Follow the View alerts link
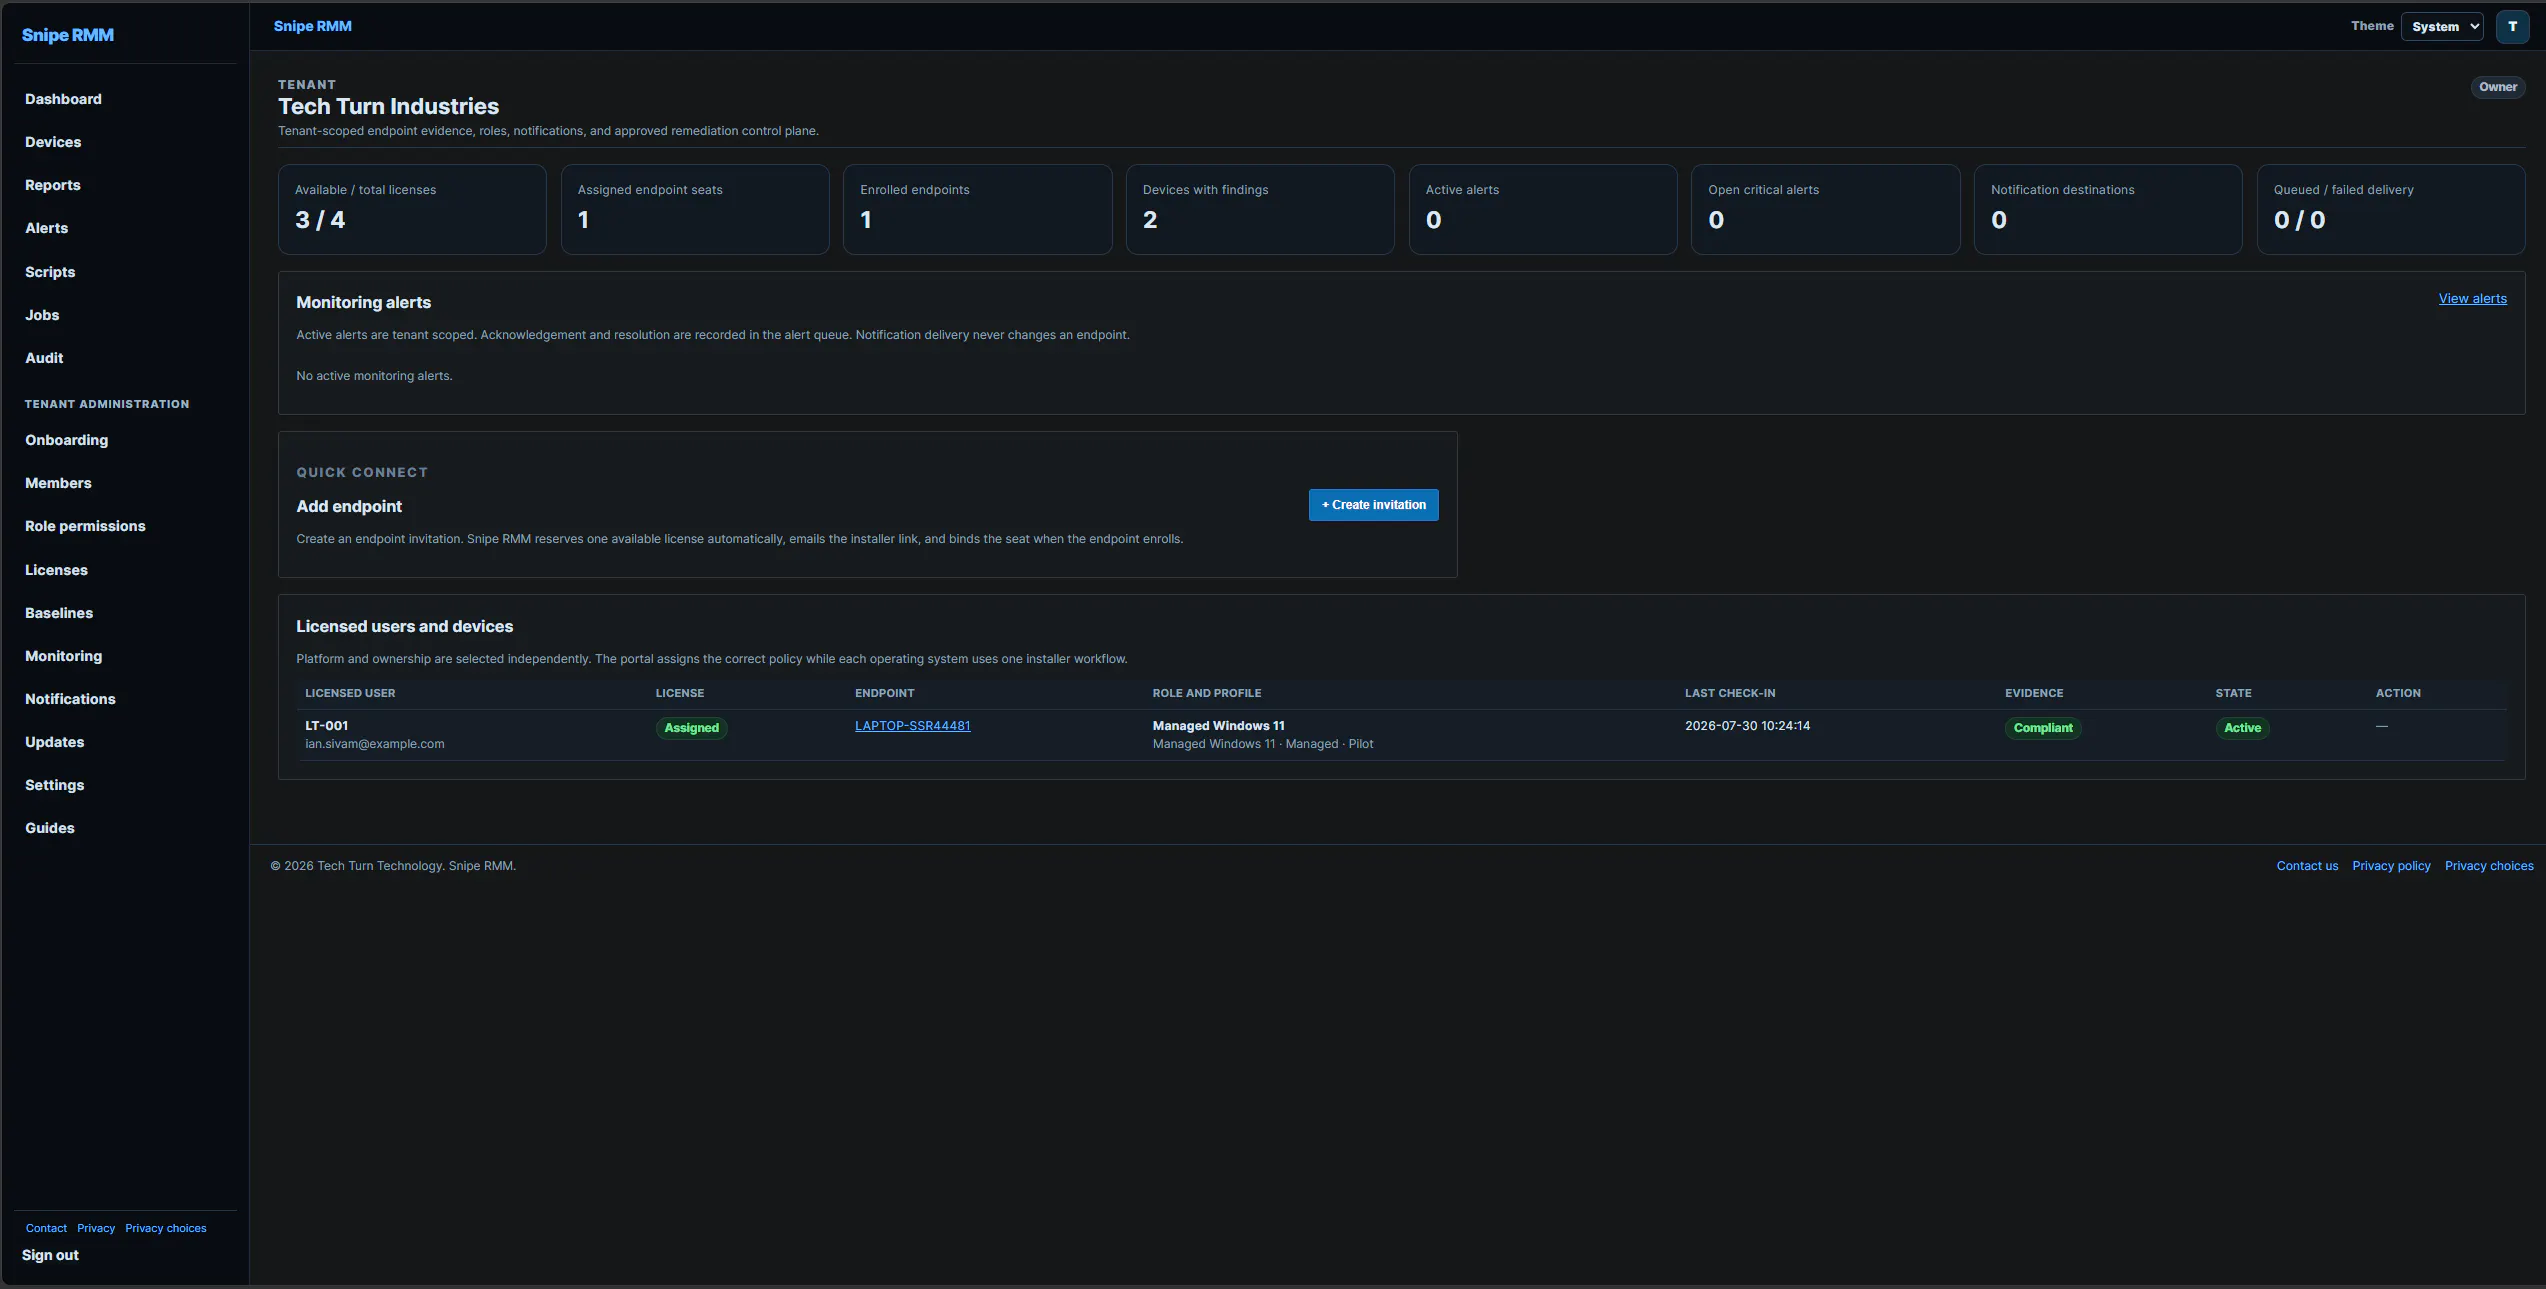Viewport: 2546px width, 1289px height. tap(2472, 299)
